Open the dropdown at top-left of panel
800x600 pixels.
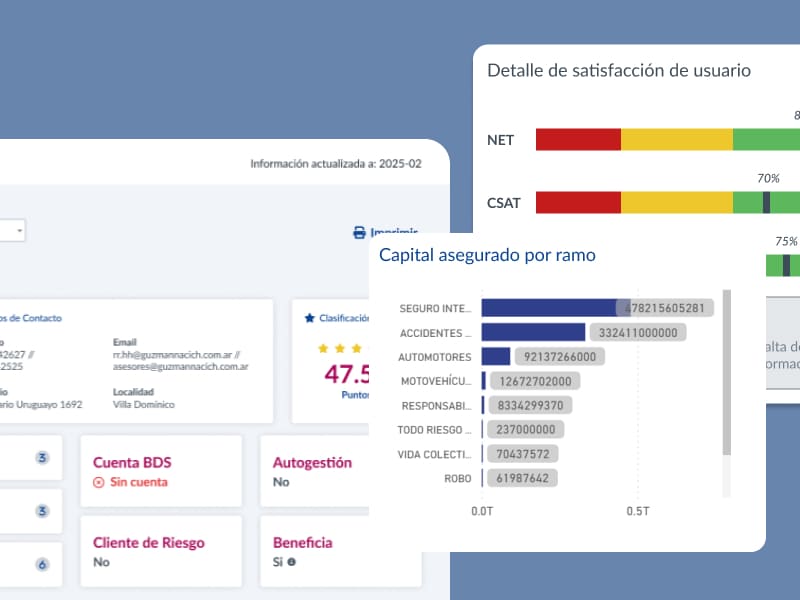12,231
